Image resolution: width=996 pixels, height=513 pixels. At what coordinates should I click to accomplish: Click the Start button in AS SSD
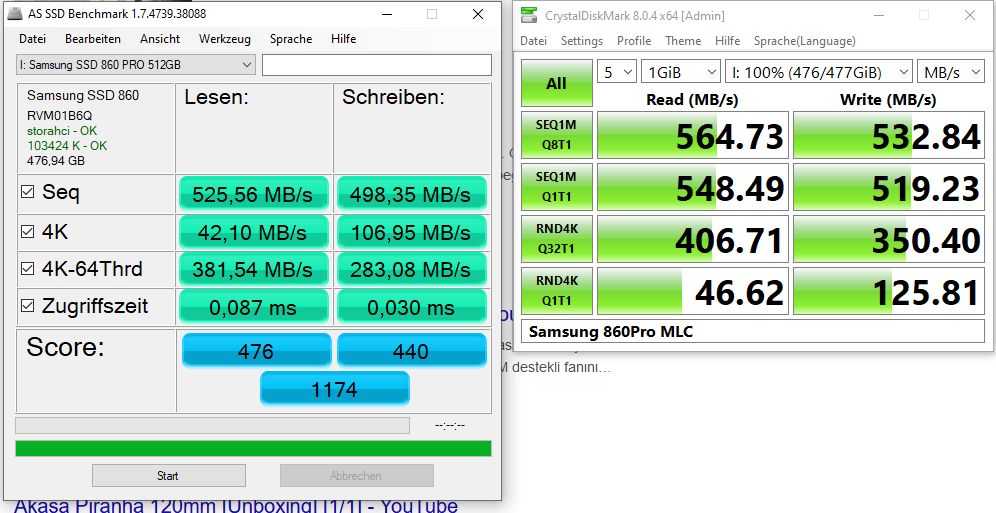point(168,476)
